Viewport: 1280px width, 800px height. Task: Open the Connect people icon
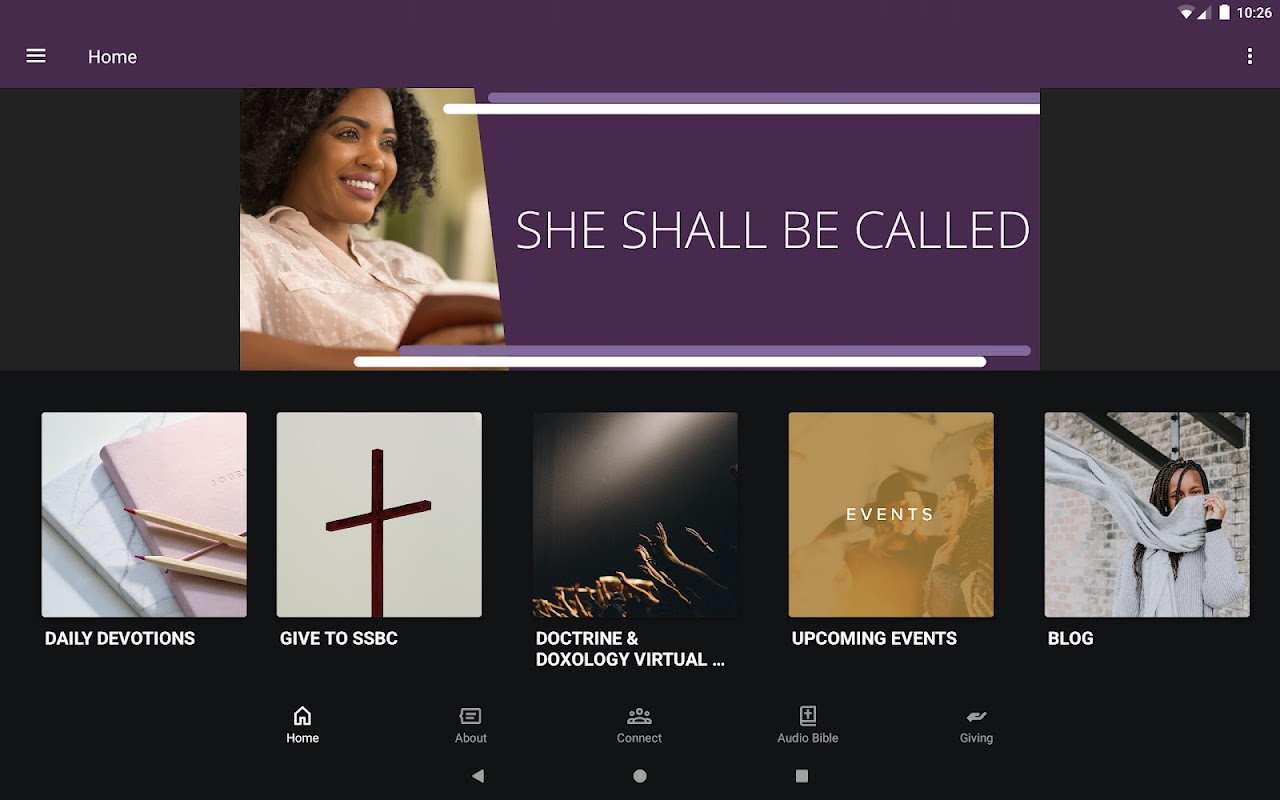coord(639,716)
